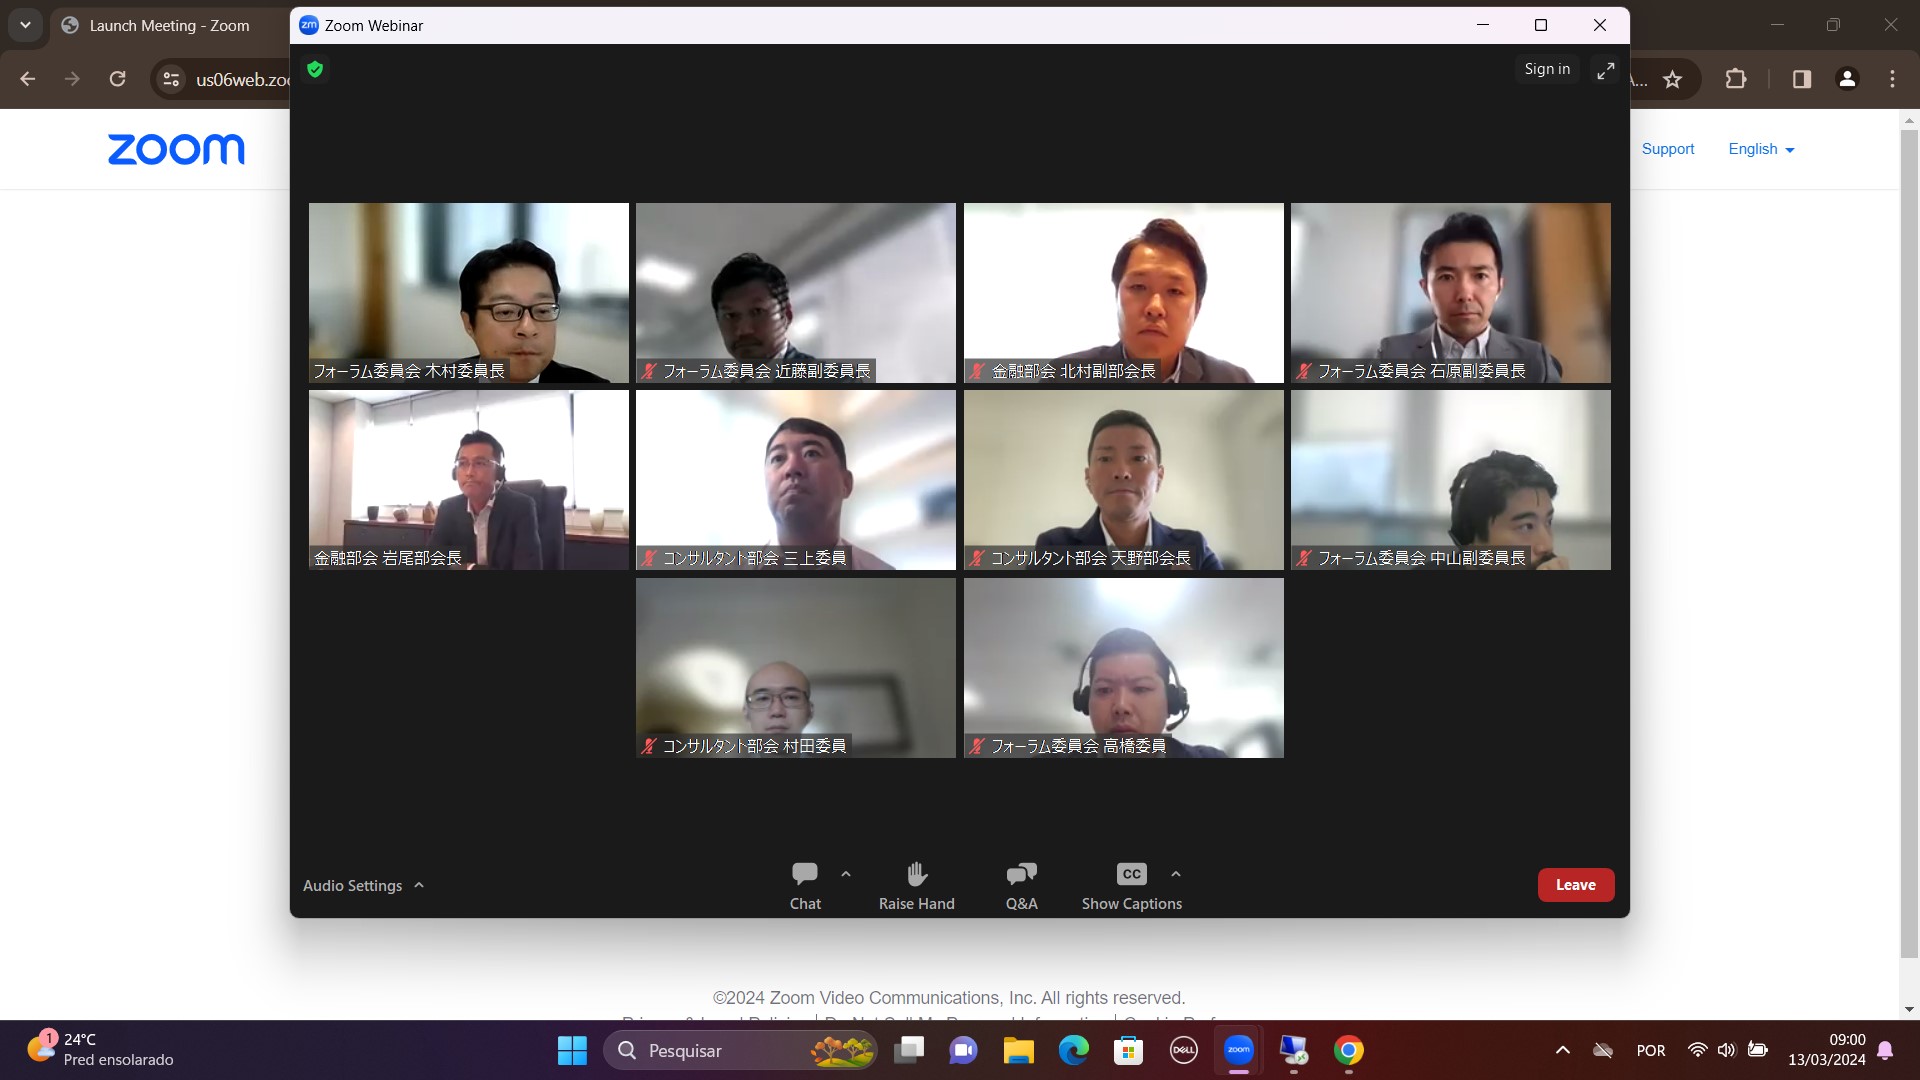Expand Audio Settings menu
This screenshot has width=1920, height=1080.
point(363,886)
